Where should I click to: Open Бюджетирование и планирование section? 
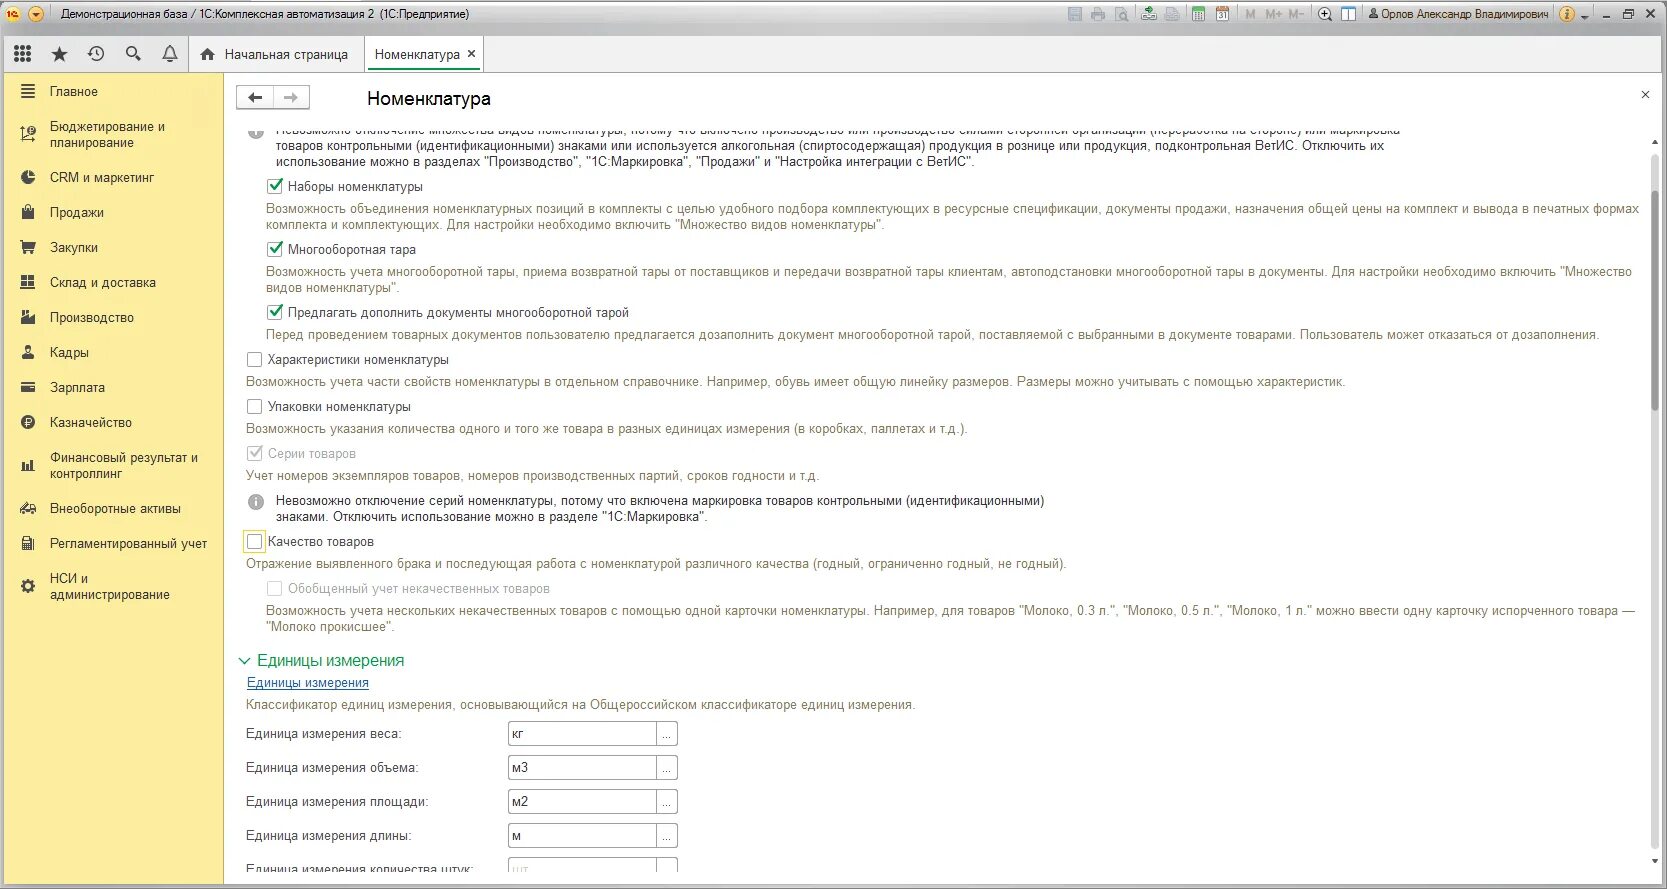pos(107,135)
